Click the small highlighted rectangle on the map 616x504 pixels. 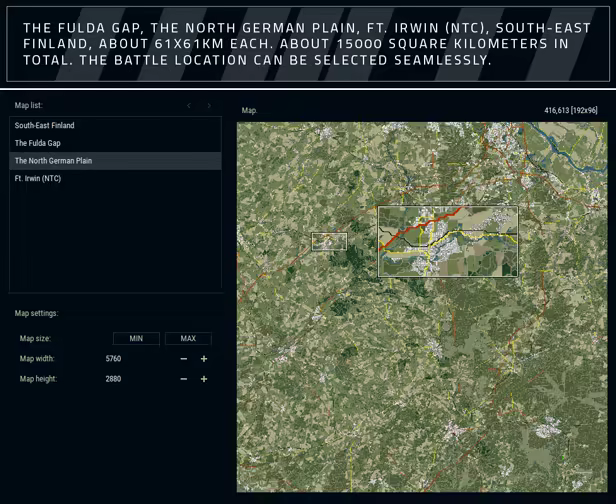(329, 241)
